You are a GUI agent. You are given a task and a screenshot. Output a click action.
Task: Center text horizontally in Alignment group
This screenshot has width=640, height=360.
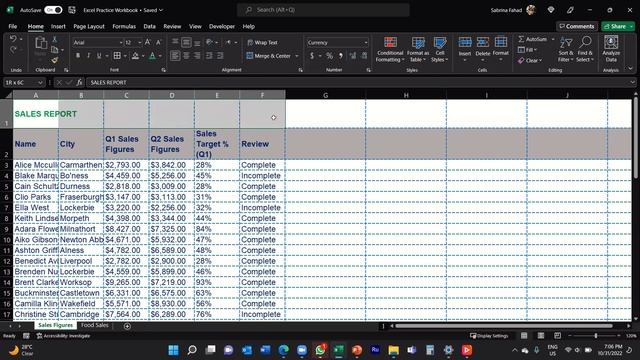tap(186, 56)
